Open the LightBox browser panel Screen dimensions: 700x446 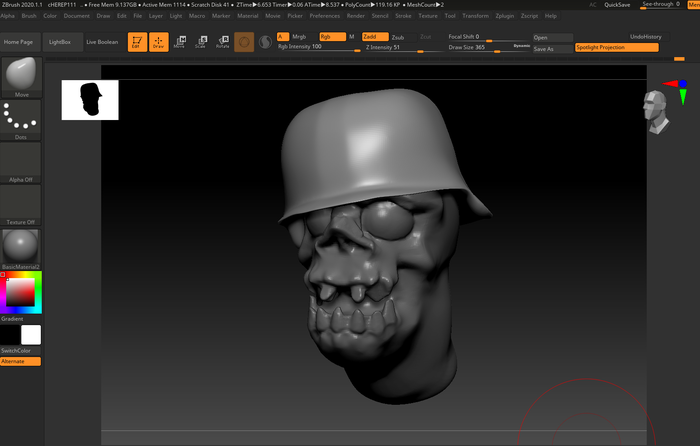pyautogui.click(x=60, y=42)
